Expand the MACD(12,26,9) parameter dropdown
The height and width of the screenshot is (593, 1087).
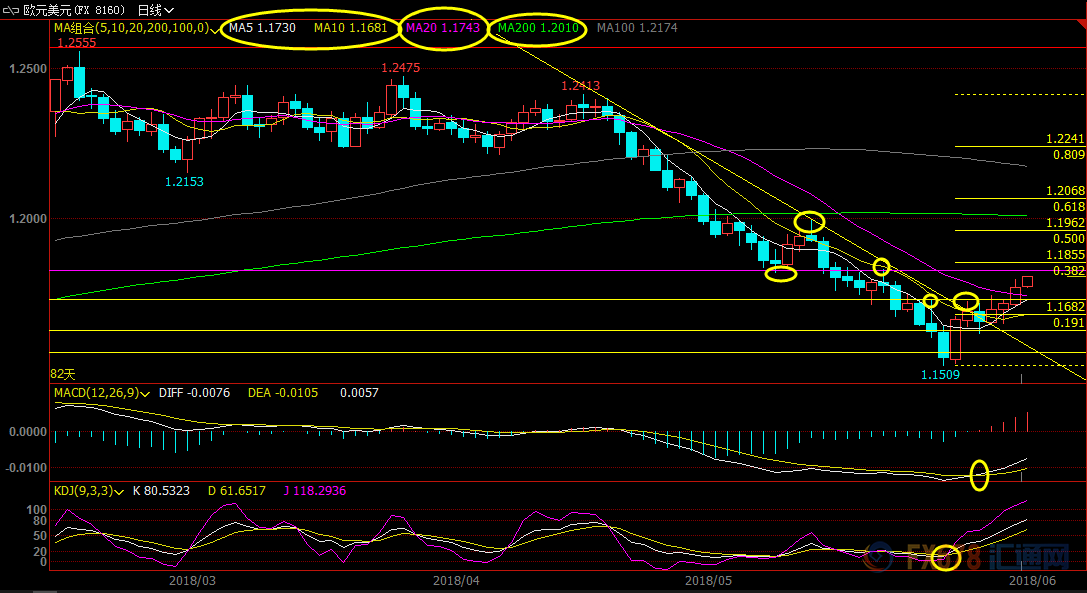pyautogui.click(x=147, y=394)
